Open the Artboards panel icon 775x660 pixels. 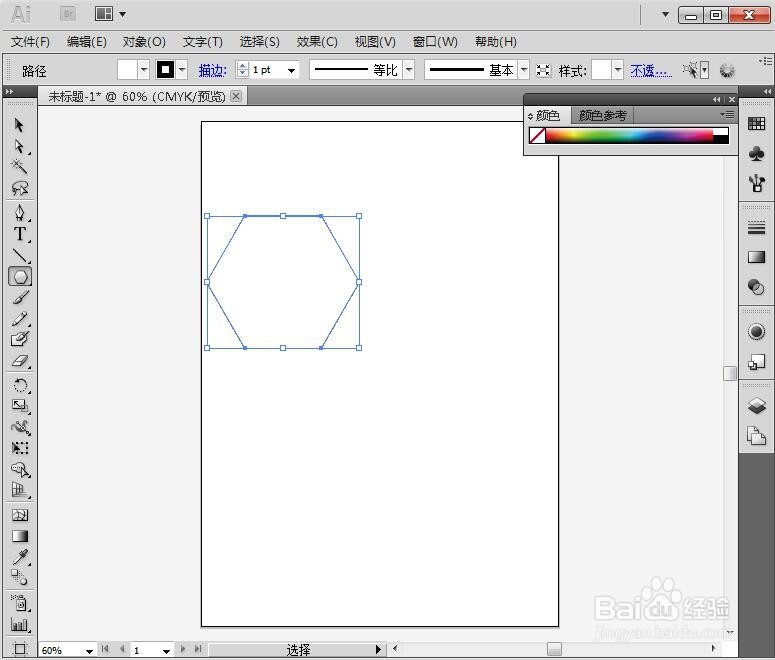coord(756,437)
